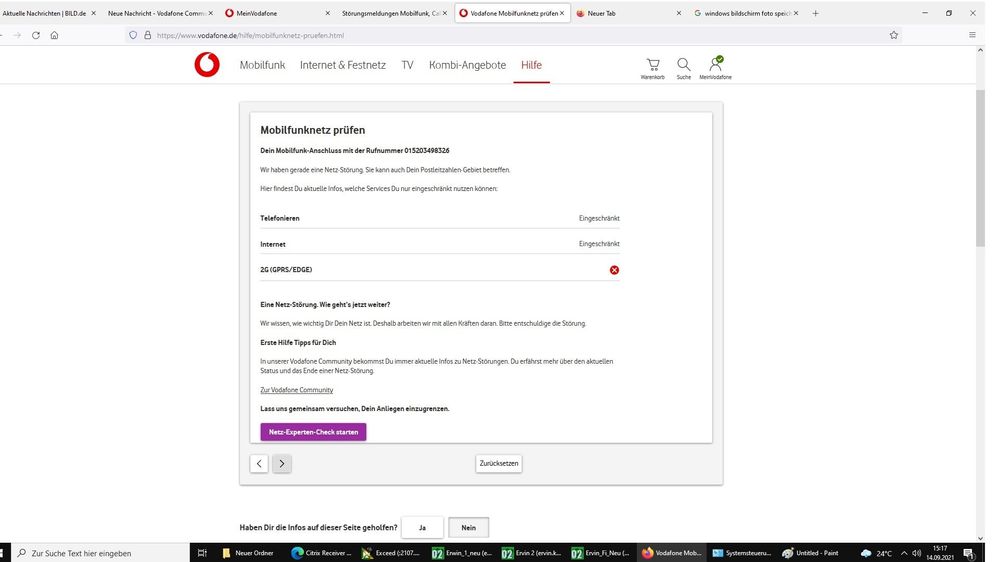Viewport: 999px width, 562px height.
Task: Click the Mobilfunknetz prüfen heading
Action: pos(313,130)
